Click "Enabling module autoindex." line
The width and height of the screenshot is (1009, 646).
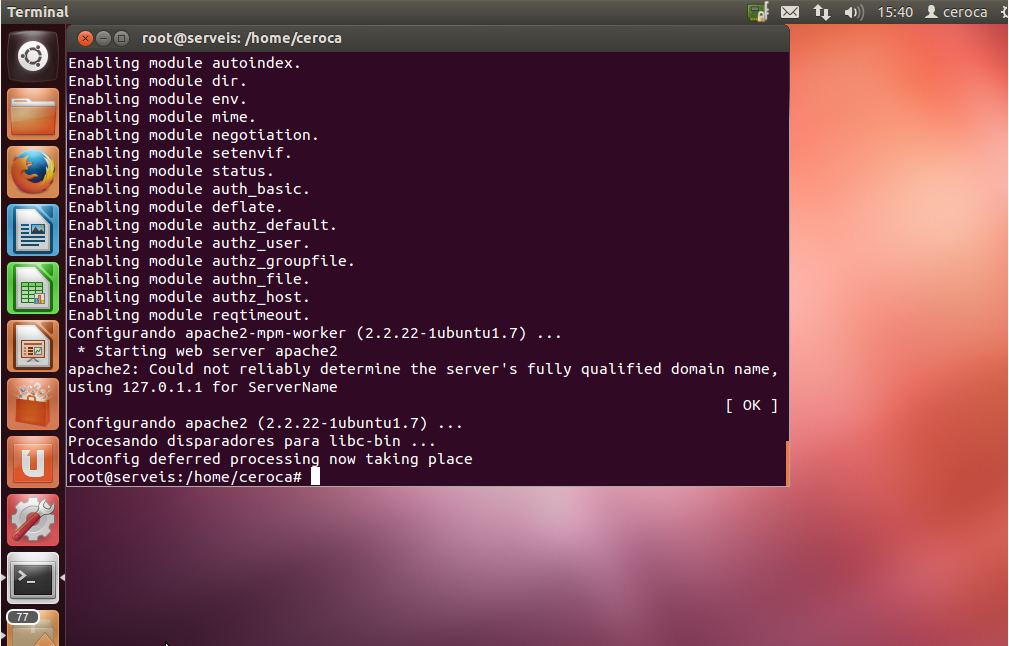click(x=185, y=62)
